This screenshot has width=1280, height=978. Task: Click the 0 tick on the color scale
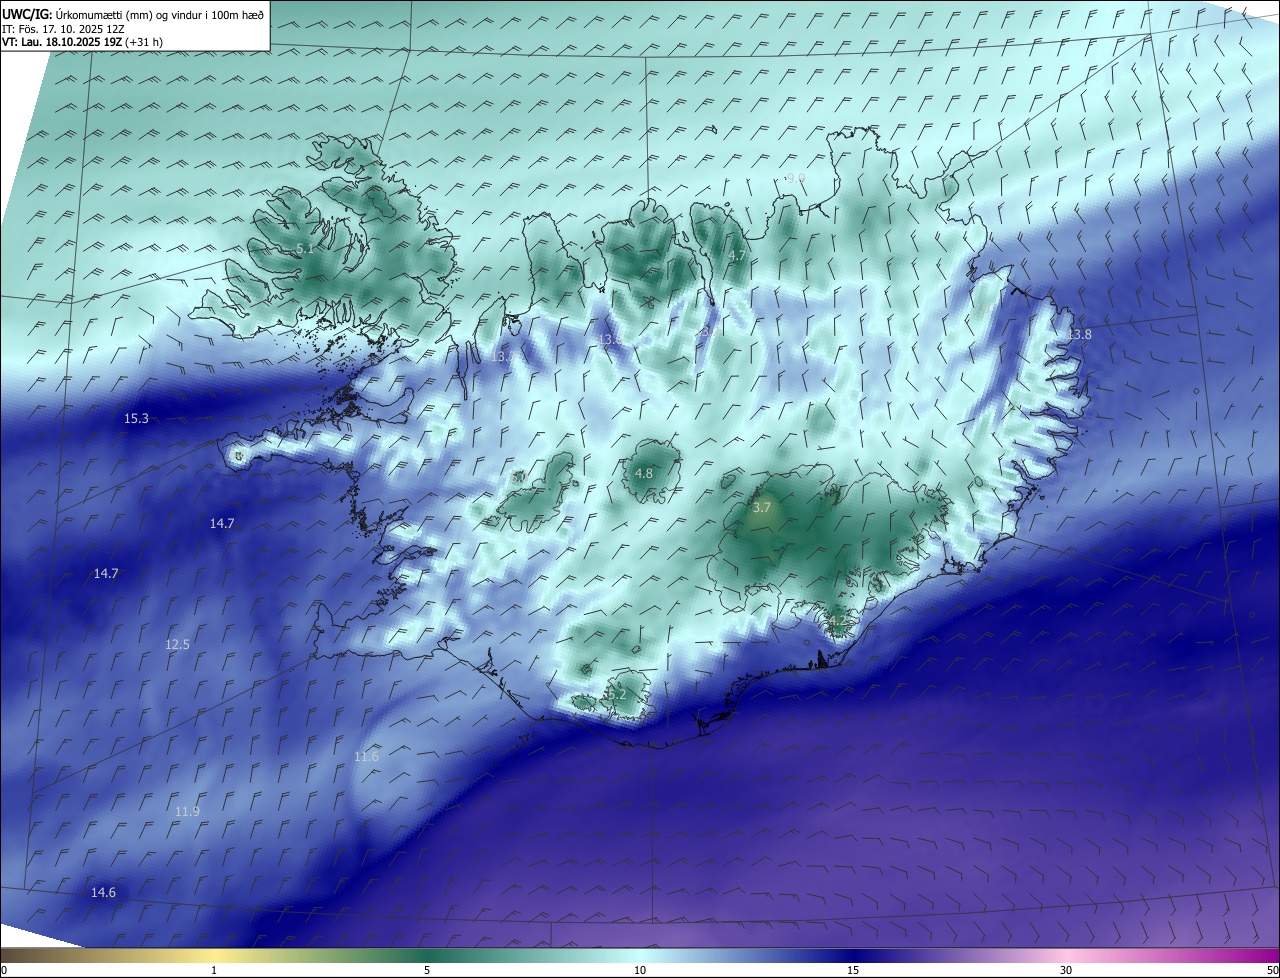[x=3, y=970]
